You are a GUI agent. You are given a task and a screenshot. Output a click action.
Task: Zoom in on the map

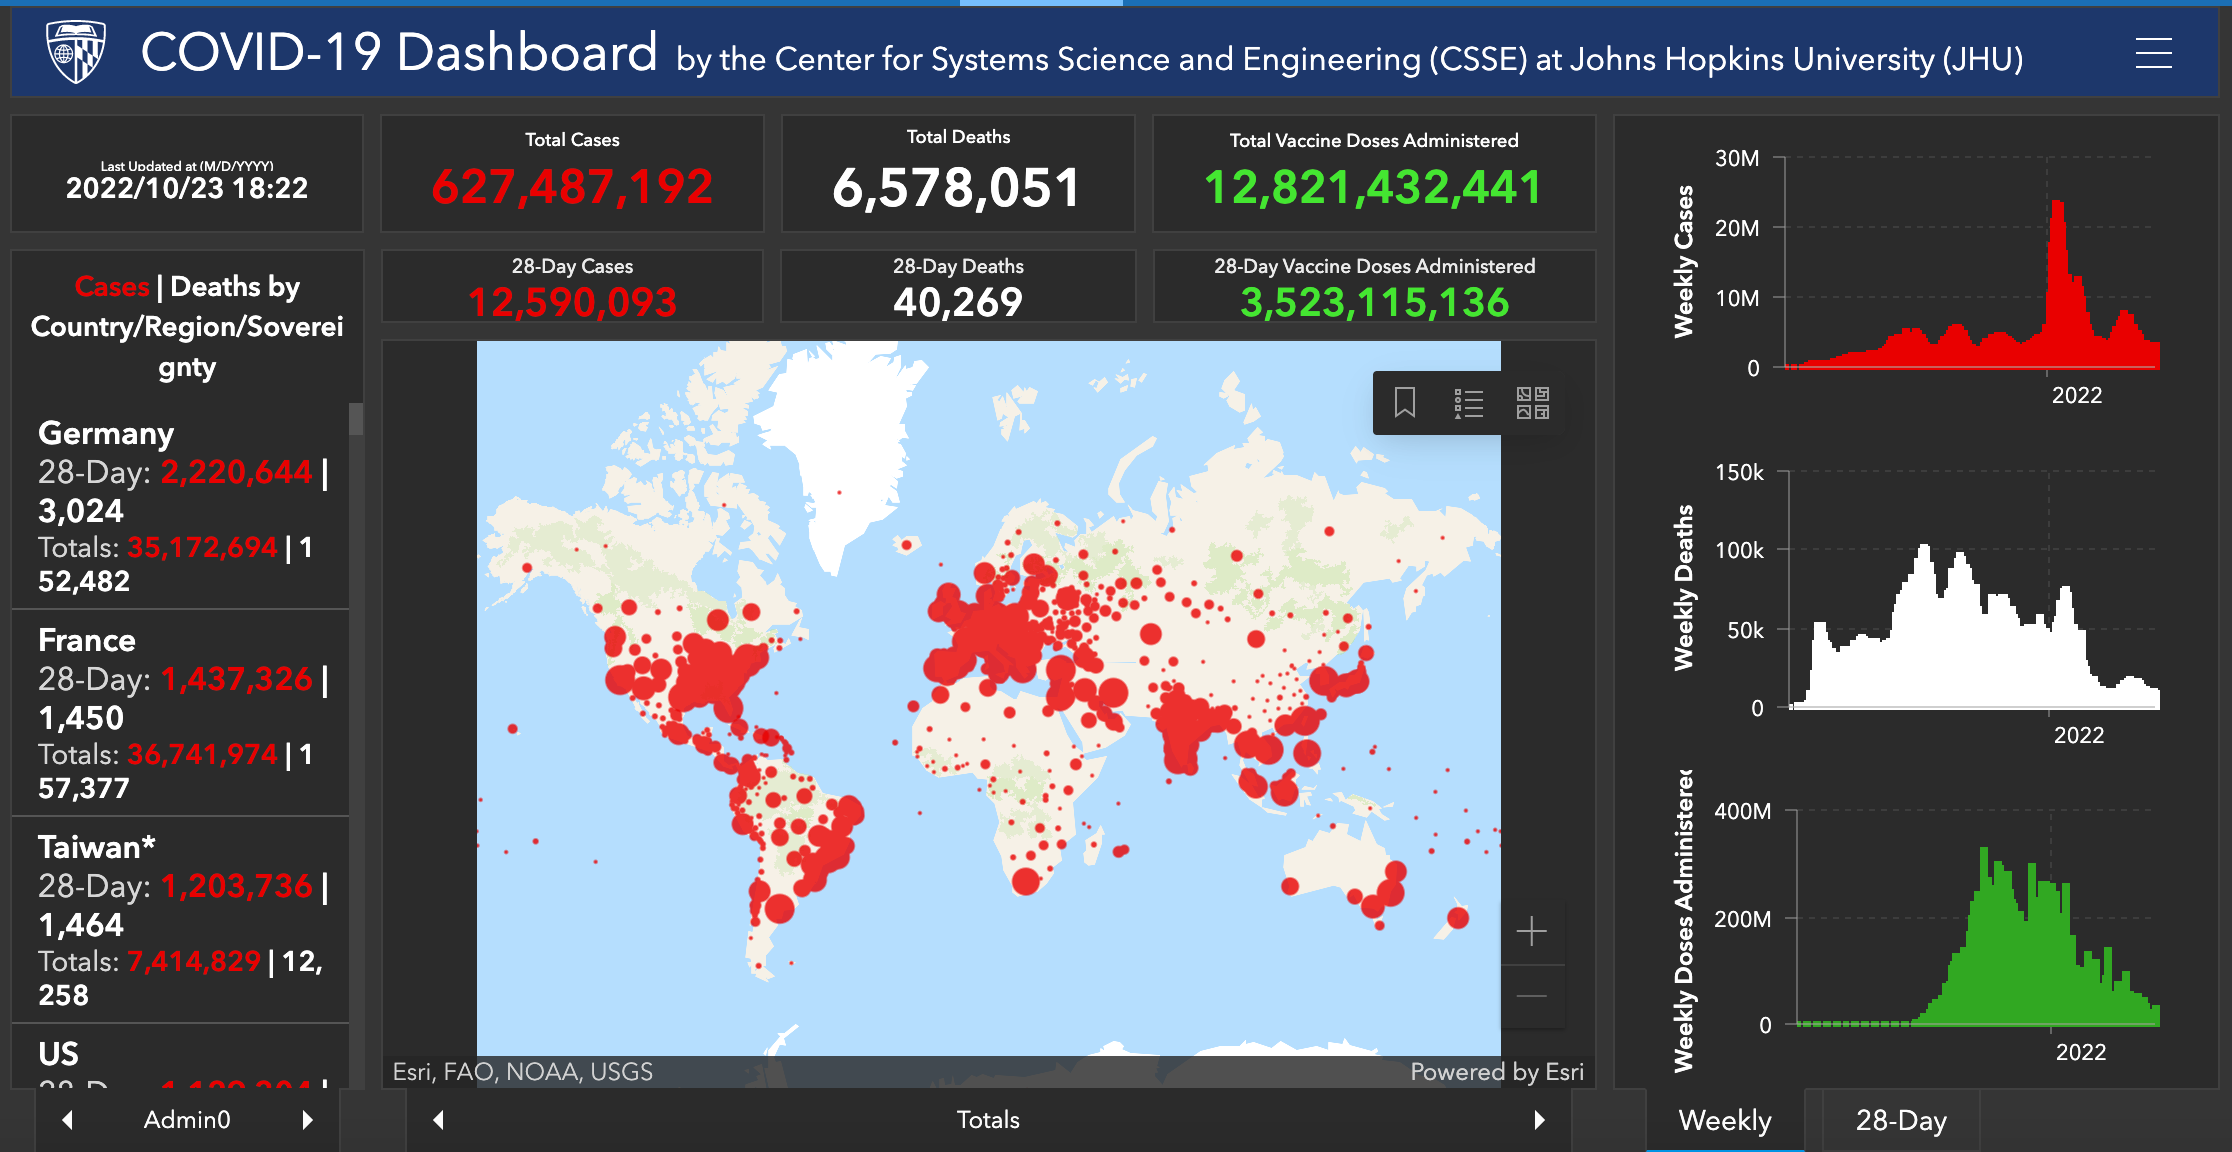coord(1531,932)
